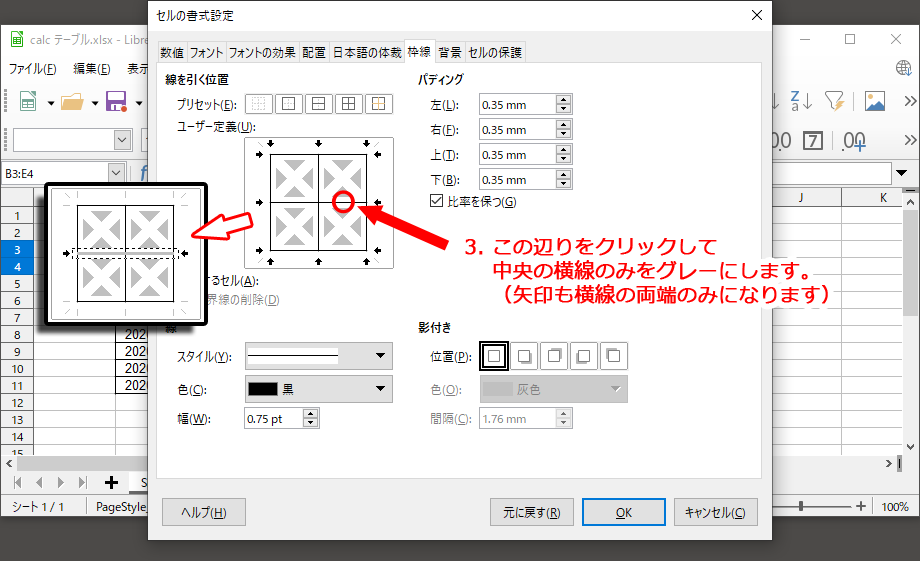
Task: Choose shadow to top right icon
Action: (x=554, y=356)
